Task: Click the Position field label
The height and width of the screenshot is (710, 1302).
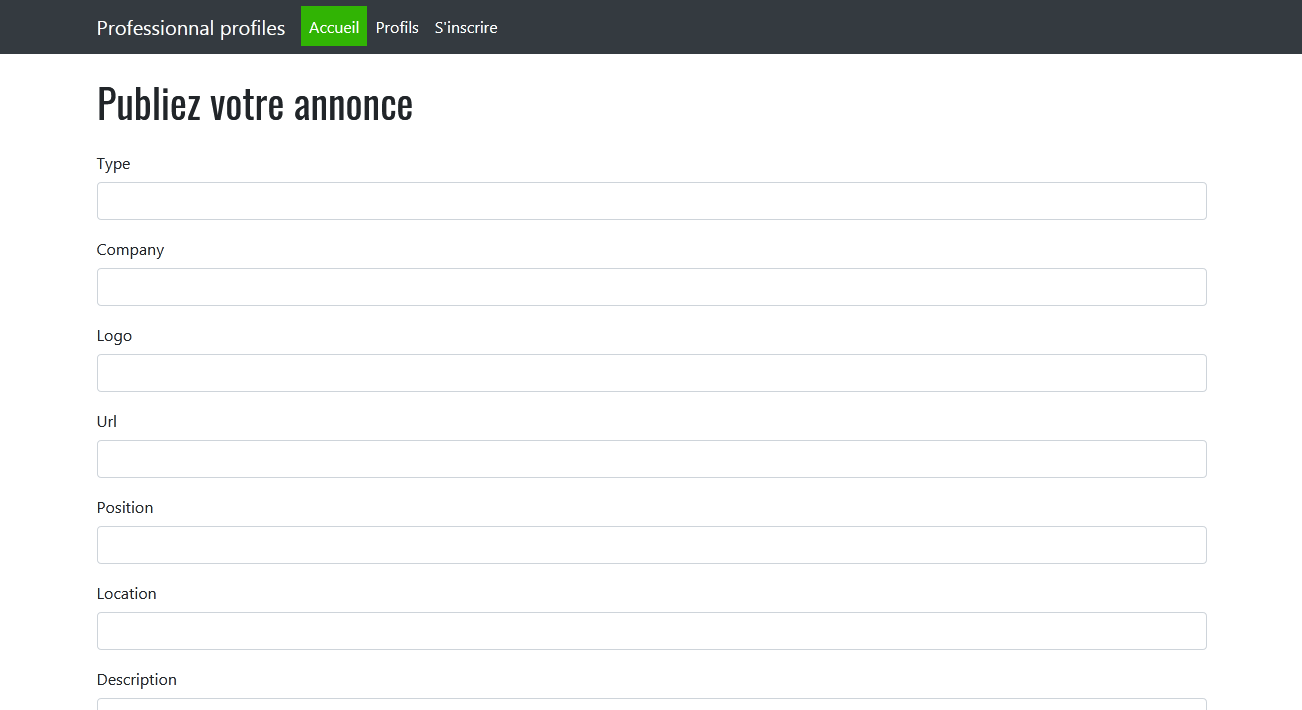Action: [x=125, y=507]
